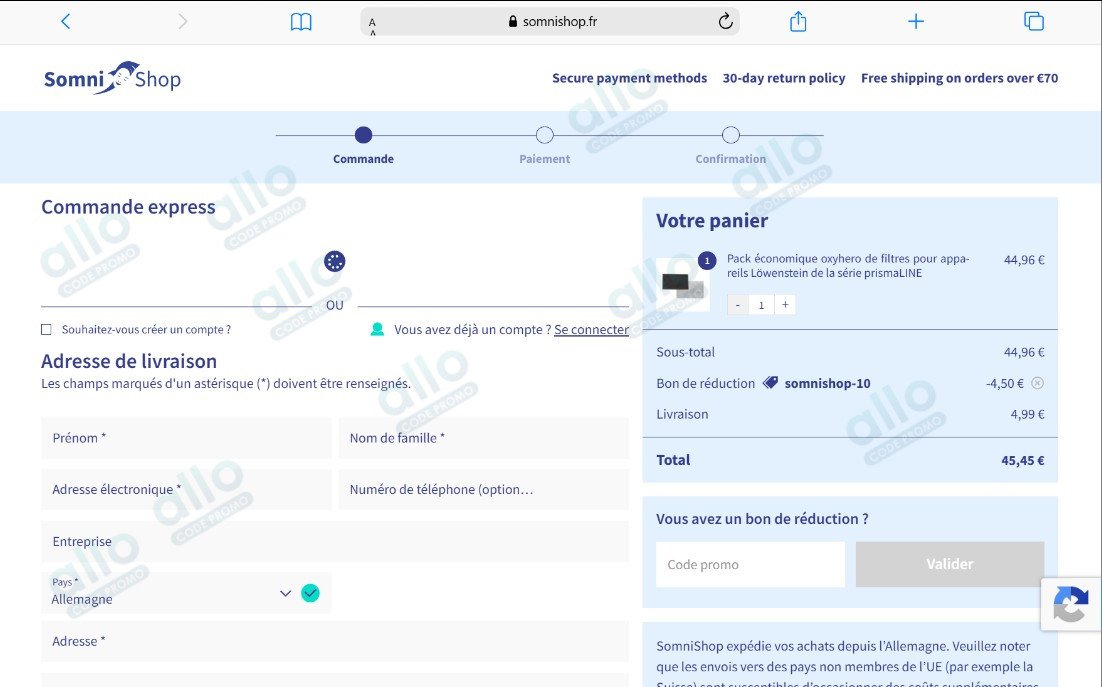This screenshot has width=1102, height=687.
Task: Click the Adresse de livraison heading
Action: click(x=129, y=361)
